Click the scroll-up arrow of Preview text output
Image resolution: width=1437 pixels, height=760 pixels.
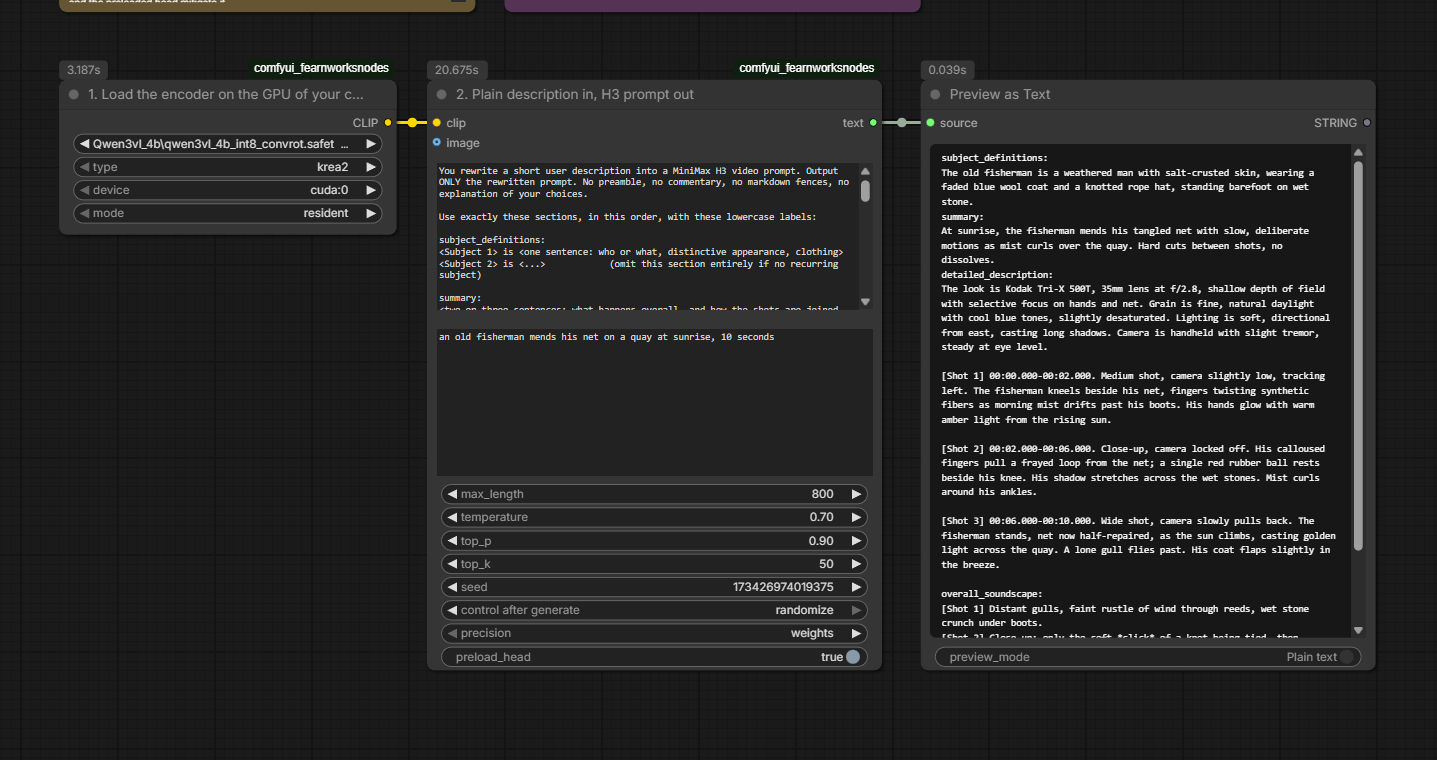tap(1358, 153)
